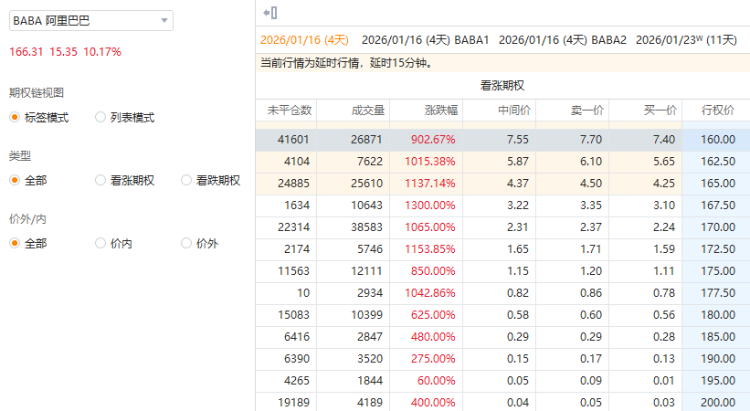Select 看涨期权 type radio option
The height and width of the screenshot is (411, 750).
(100, 180)
